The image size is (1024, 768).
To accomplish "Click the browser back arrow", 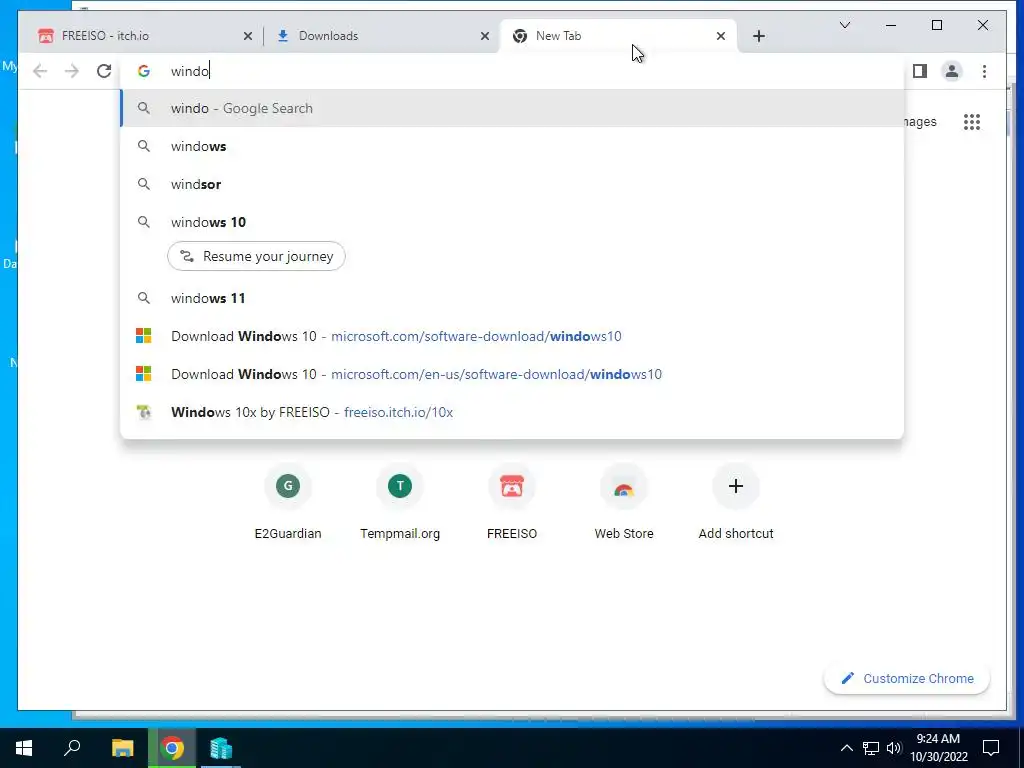I will coord(40,71).
